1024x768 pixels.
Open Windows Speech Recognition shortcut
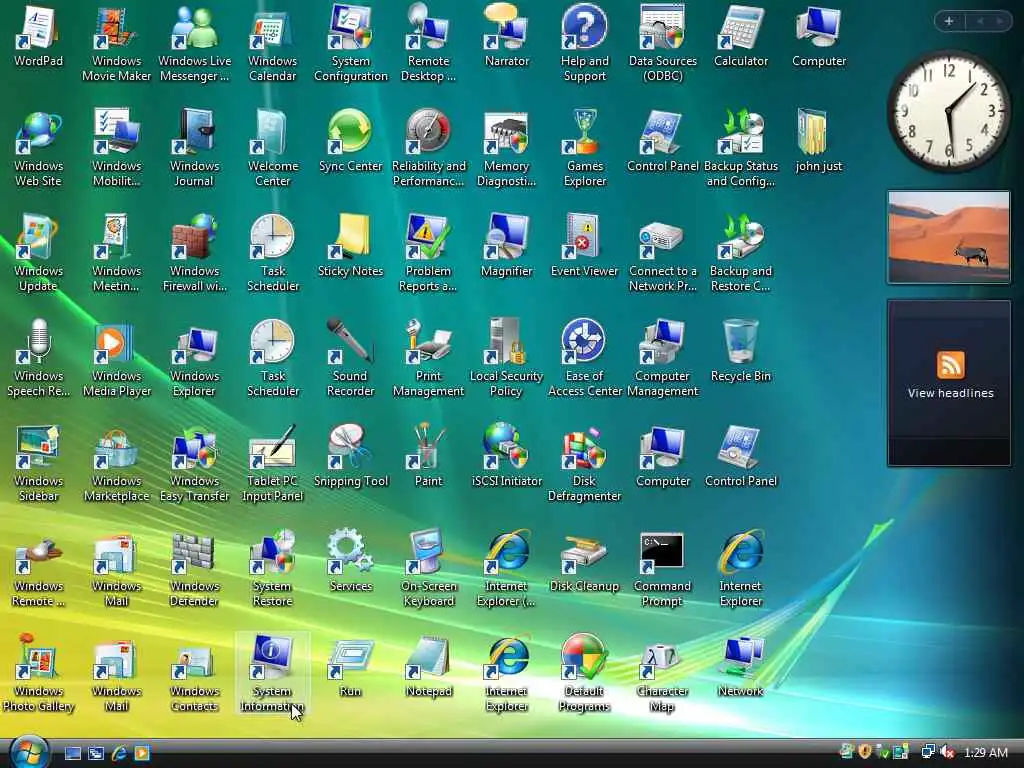38,359
